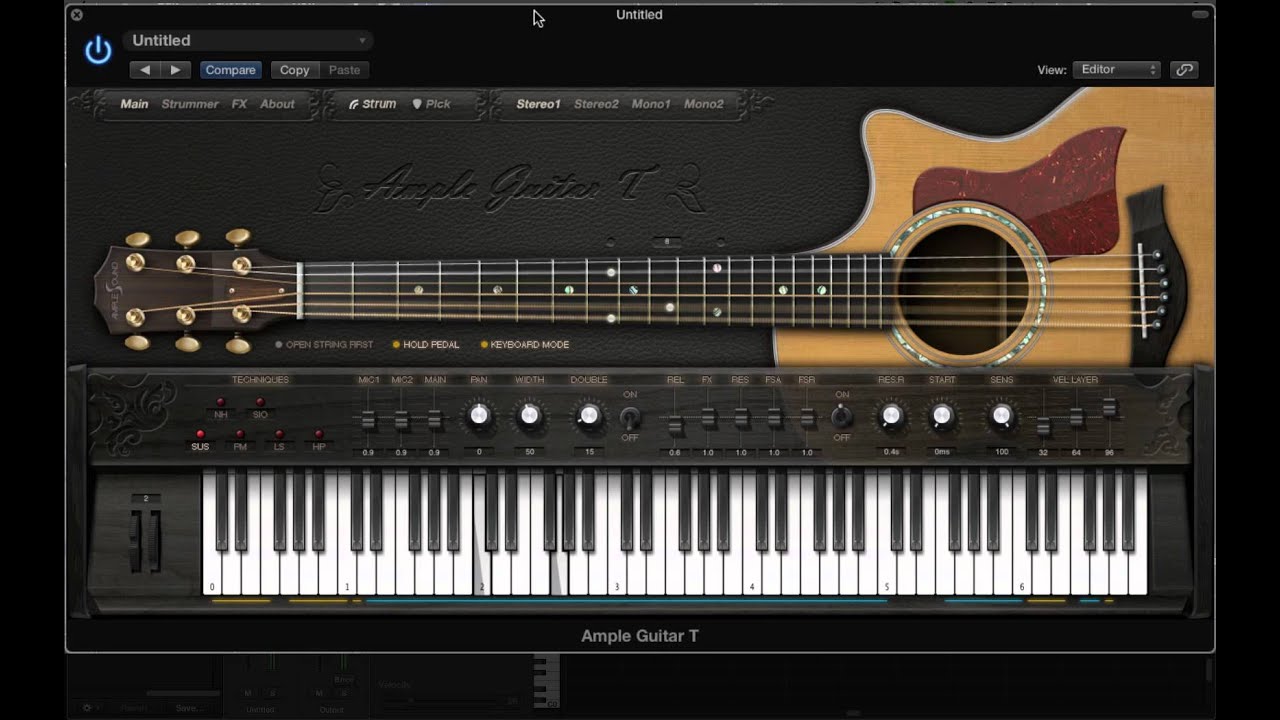Flip the ON/OFF switch next to FSR
Screen dimensions: 1280x720
[x=842, y=416]
